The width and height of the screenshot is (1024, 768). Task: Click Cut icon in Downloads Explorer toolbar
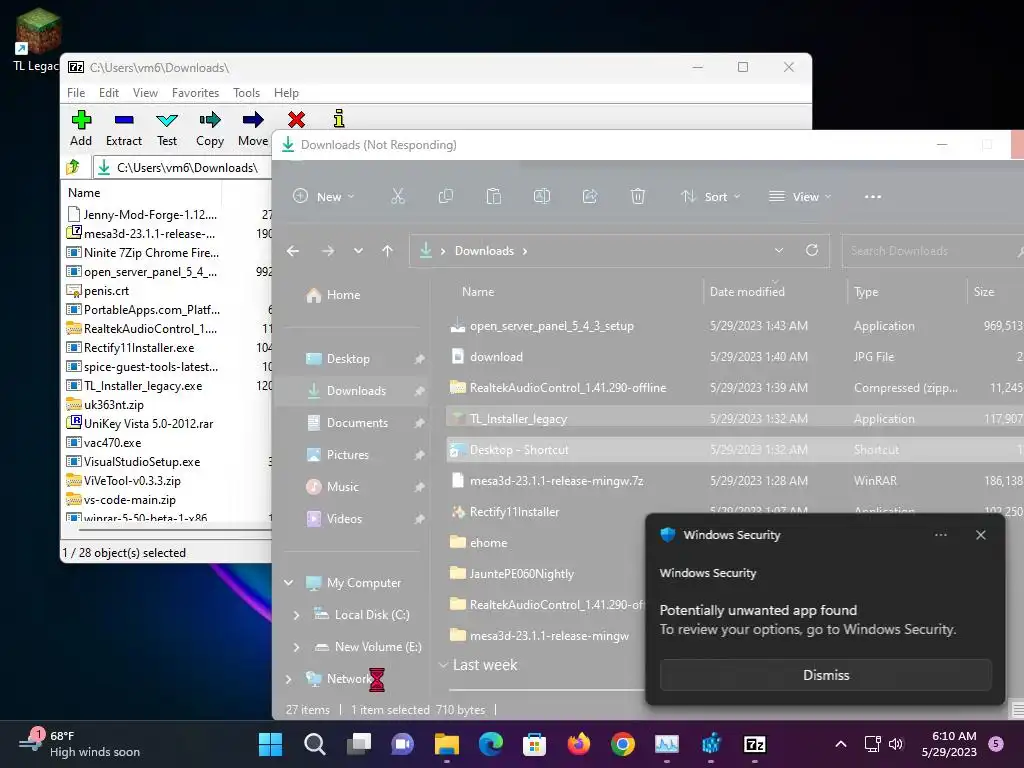[398, 197]
